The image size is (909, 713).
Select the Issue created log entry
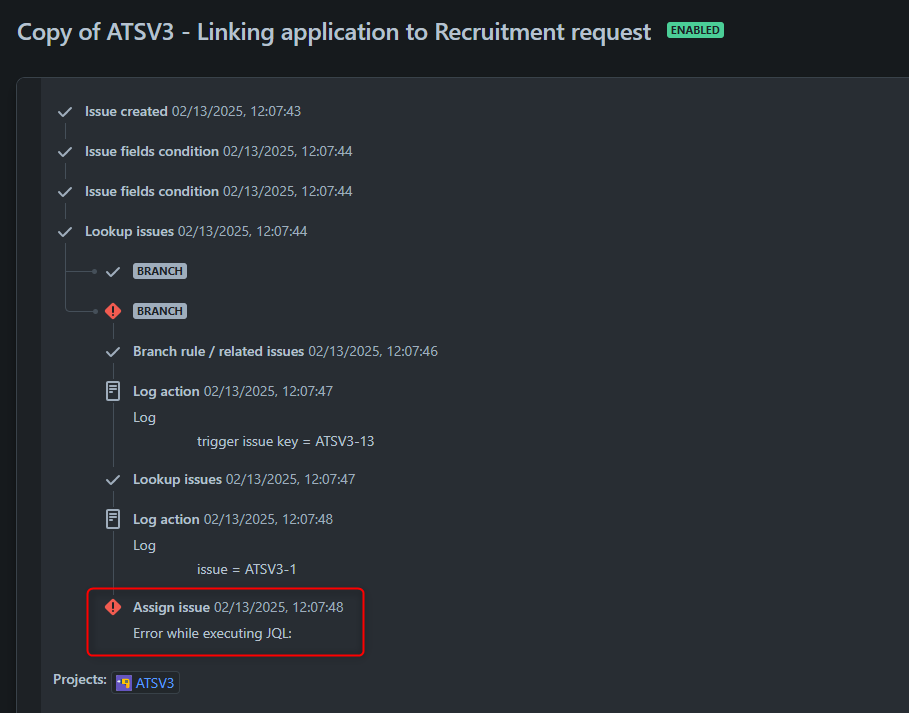click(193, 111)
